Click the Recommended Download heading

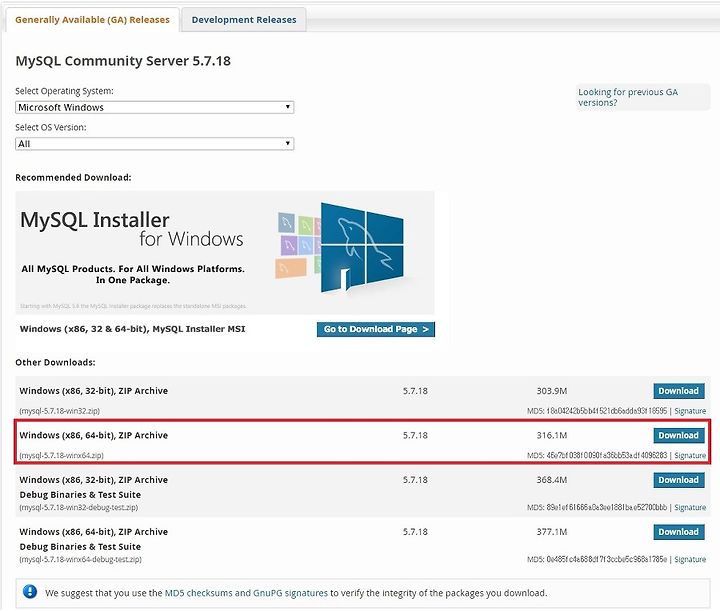[x=73, y=178]
